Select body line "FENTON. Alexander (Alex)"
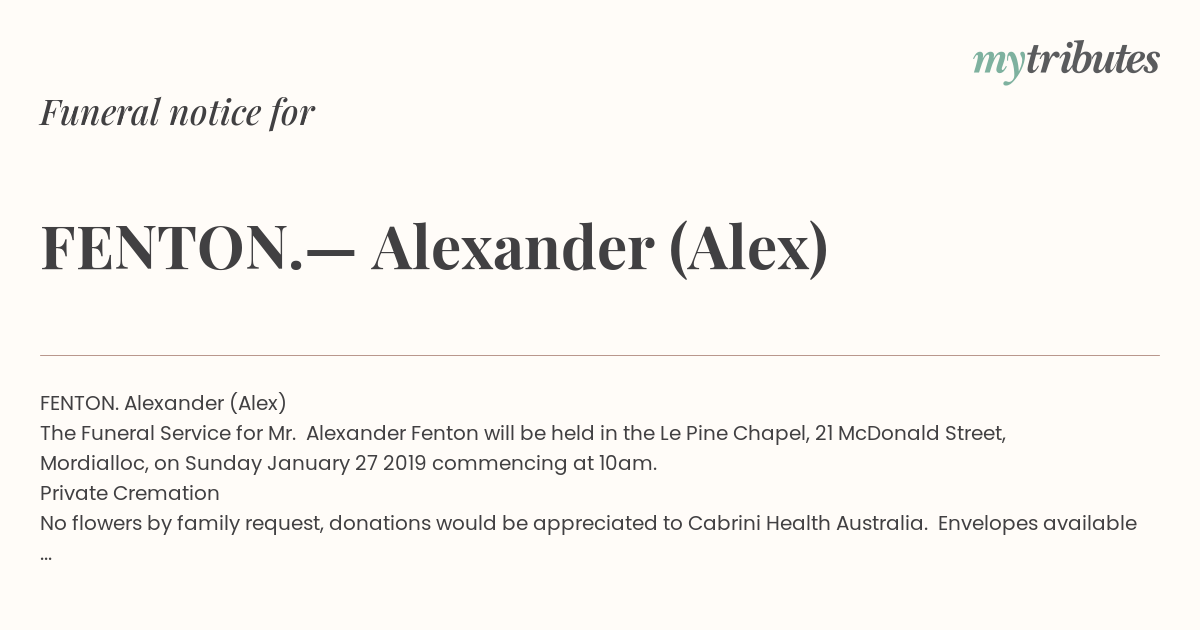 (x=163, y=403)
